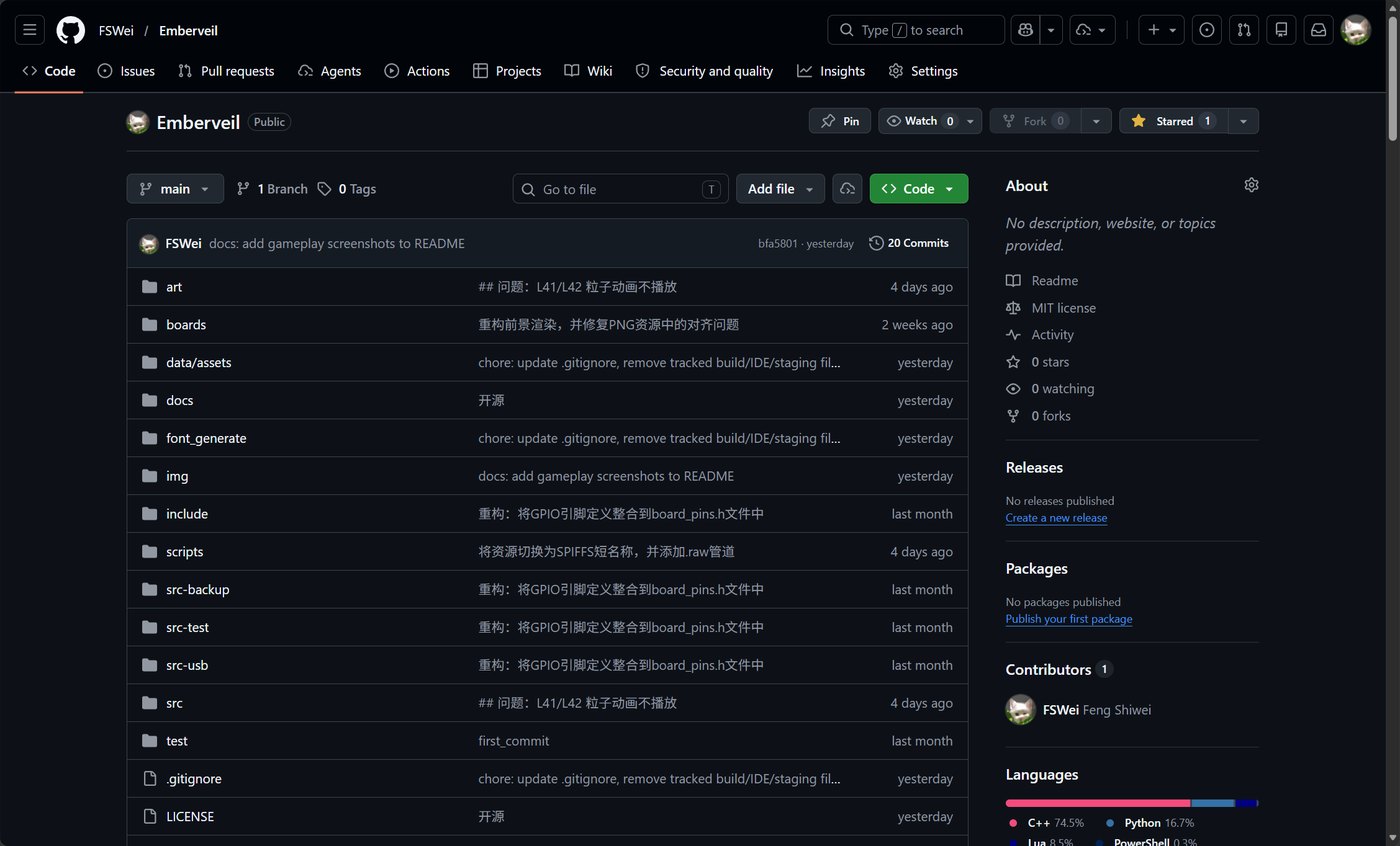Click the C++ pink language bar segment
1400x846 pixels.
click(x=1098, y=803)
